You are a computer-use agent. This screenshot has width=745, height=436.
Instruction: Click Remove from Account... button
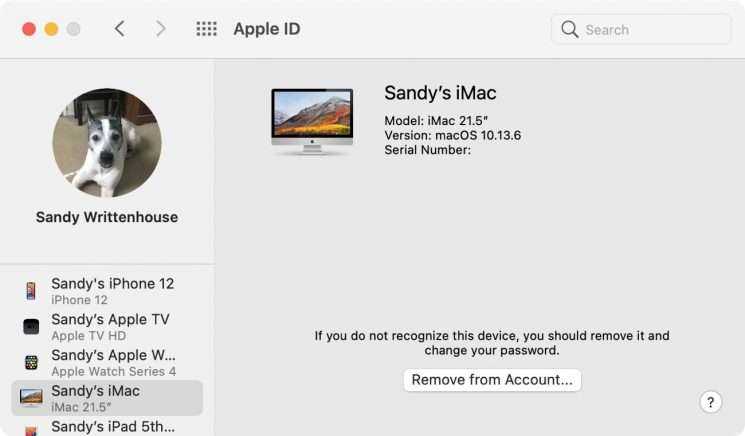(492, 380)
